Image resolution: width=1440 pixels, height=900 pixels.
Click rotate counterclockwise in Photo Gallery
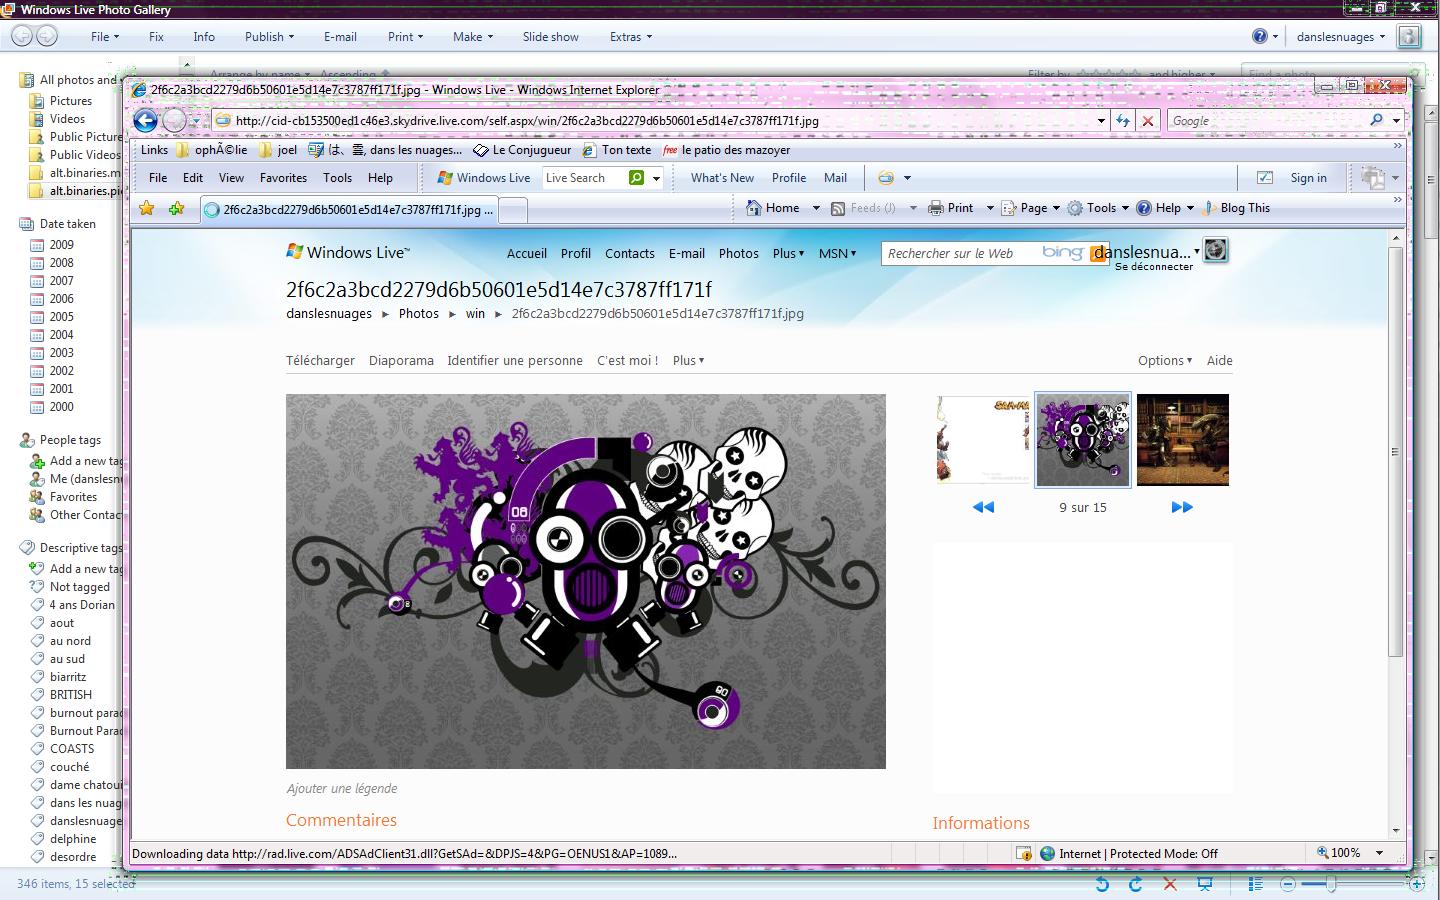pyautogui.click(x=1102, y=884)
